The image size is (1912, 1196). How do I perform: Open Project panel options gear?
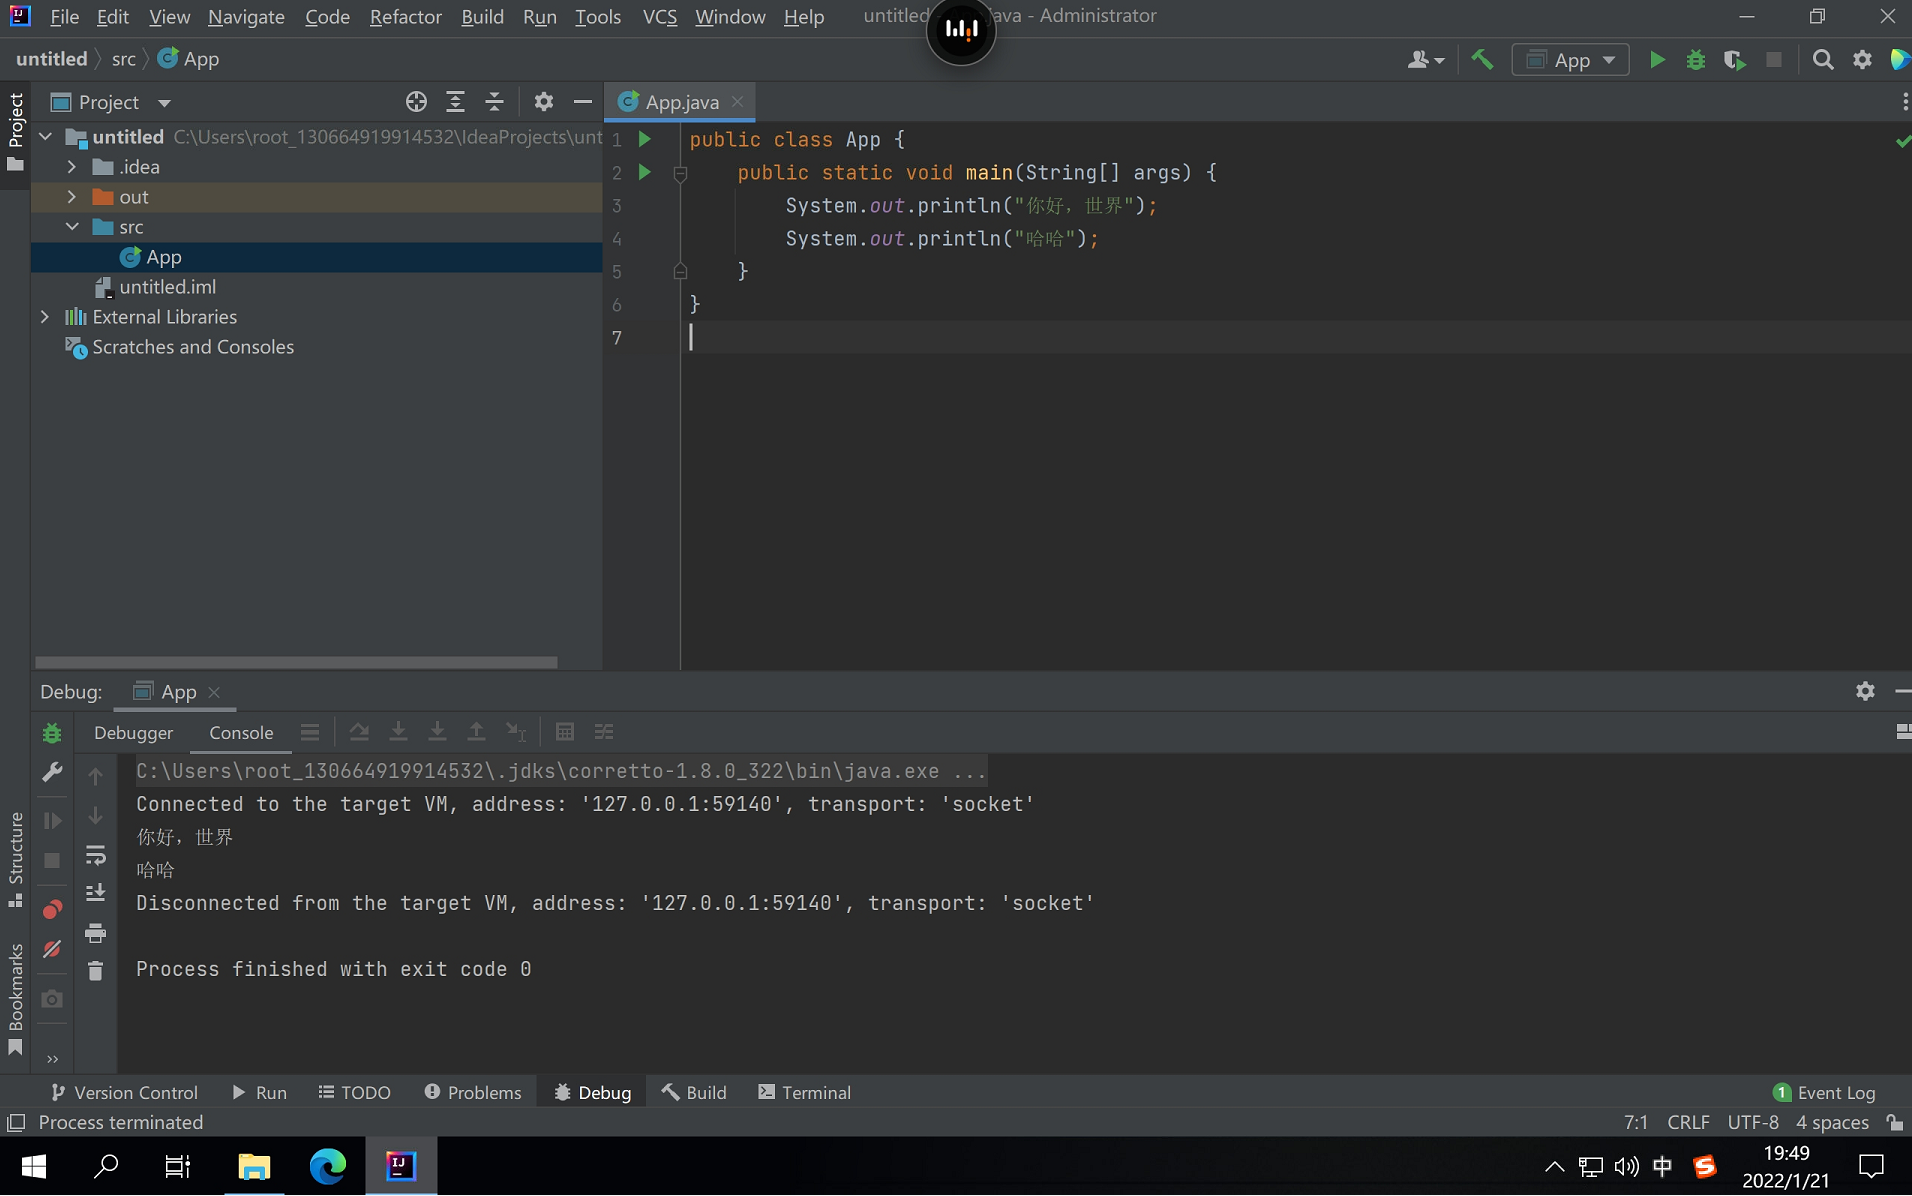[543, 102]
